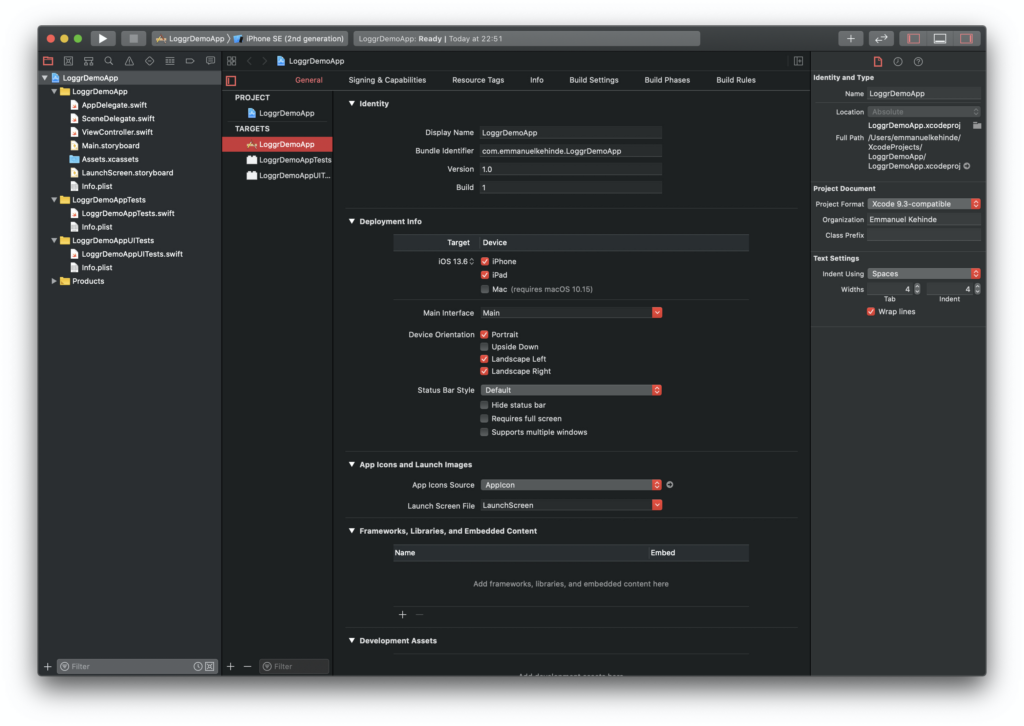
Task: Collapse Frameworks, Libraries, and Embedded Content section
Action: tap(352, 531)
